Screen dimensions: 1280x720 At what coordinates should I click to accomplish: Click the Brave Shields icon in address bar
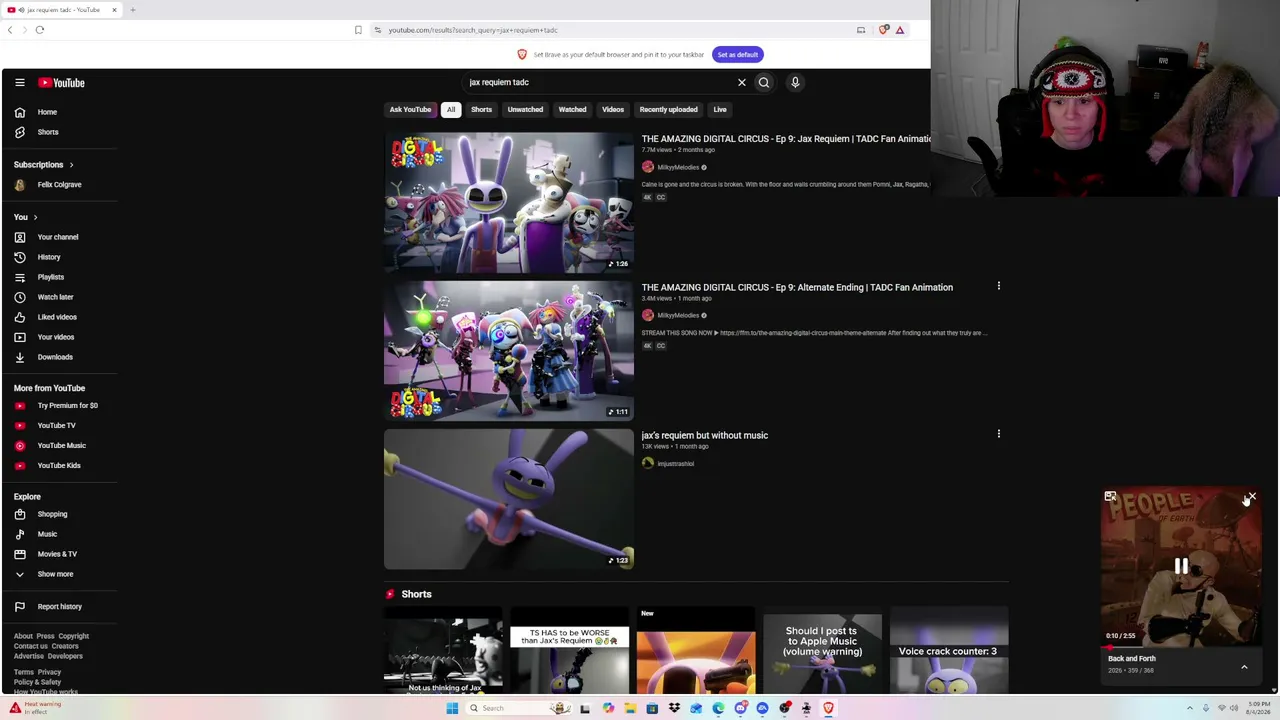click(883, 30)
